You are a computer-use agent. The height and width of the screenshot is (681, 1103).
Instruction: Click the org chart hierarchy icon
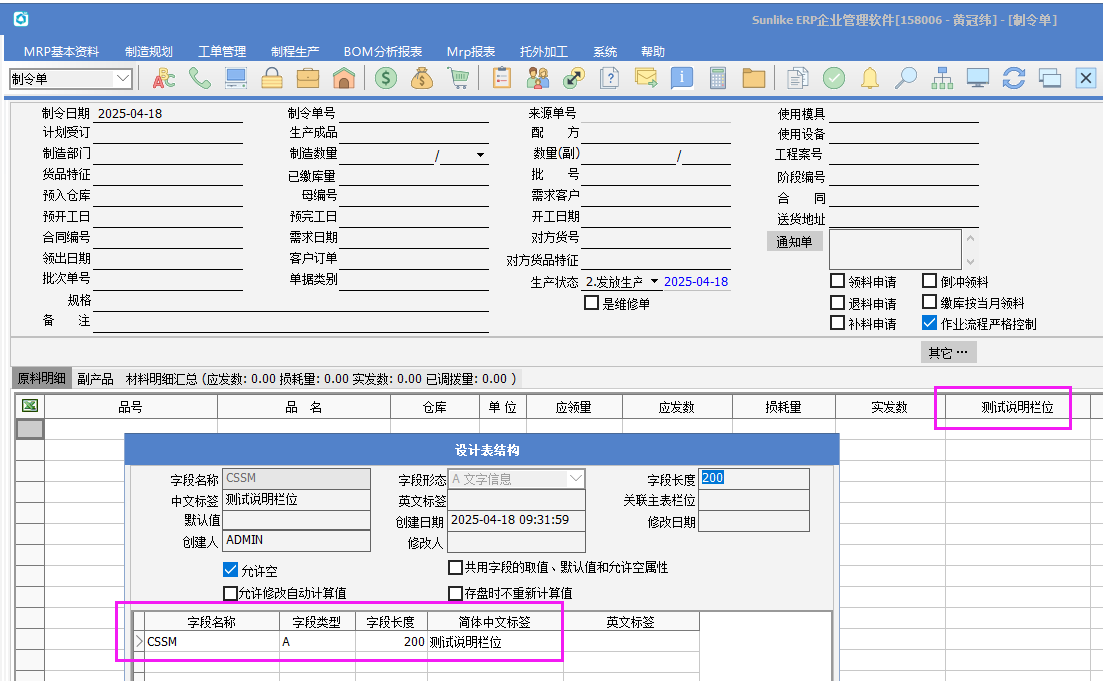point(942,78)
